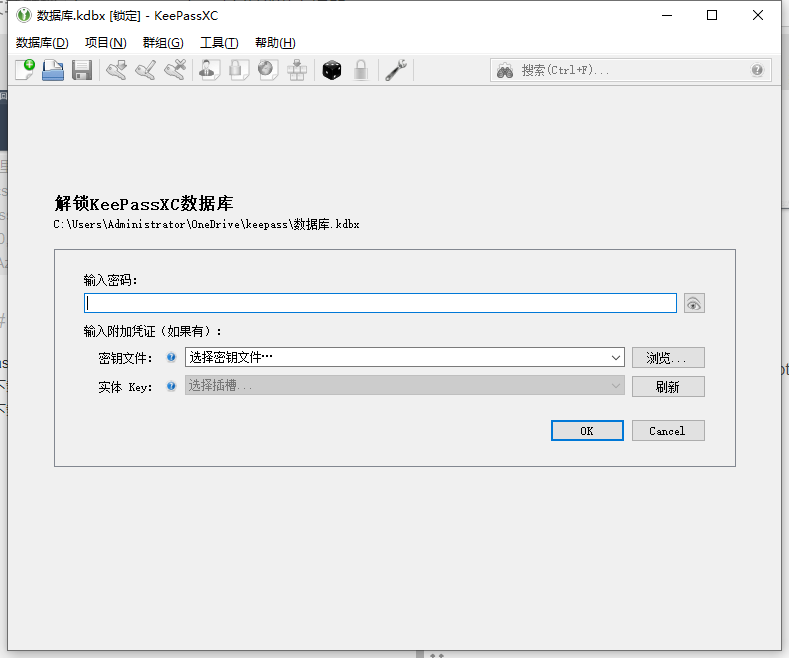
Task: Click the database path C:\Users\Administrator text
Action: [x=206, y=224]
